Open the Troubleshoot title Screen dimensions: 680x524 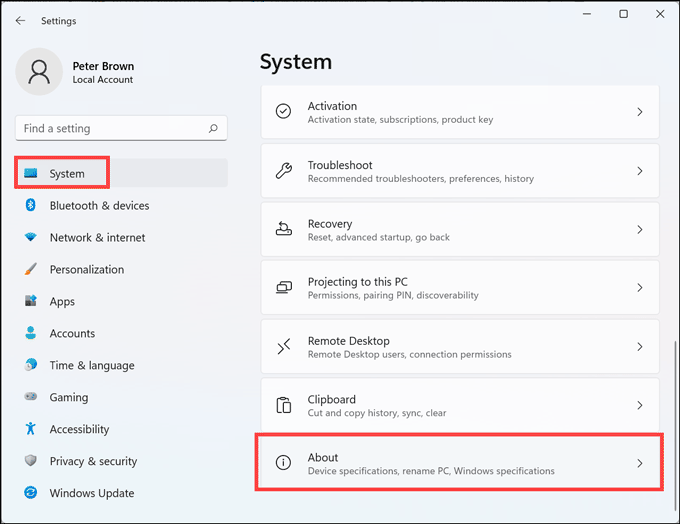tap(340, 165)
